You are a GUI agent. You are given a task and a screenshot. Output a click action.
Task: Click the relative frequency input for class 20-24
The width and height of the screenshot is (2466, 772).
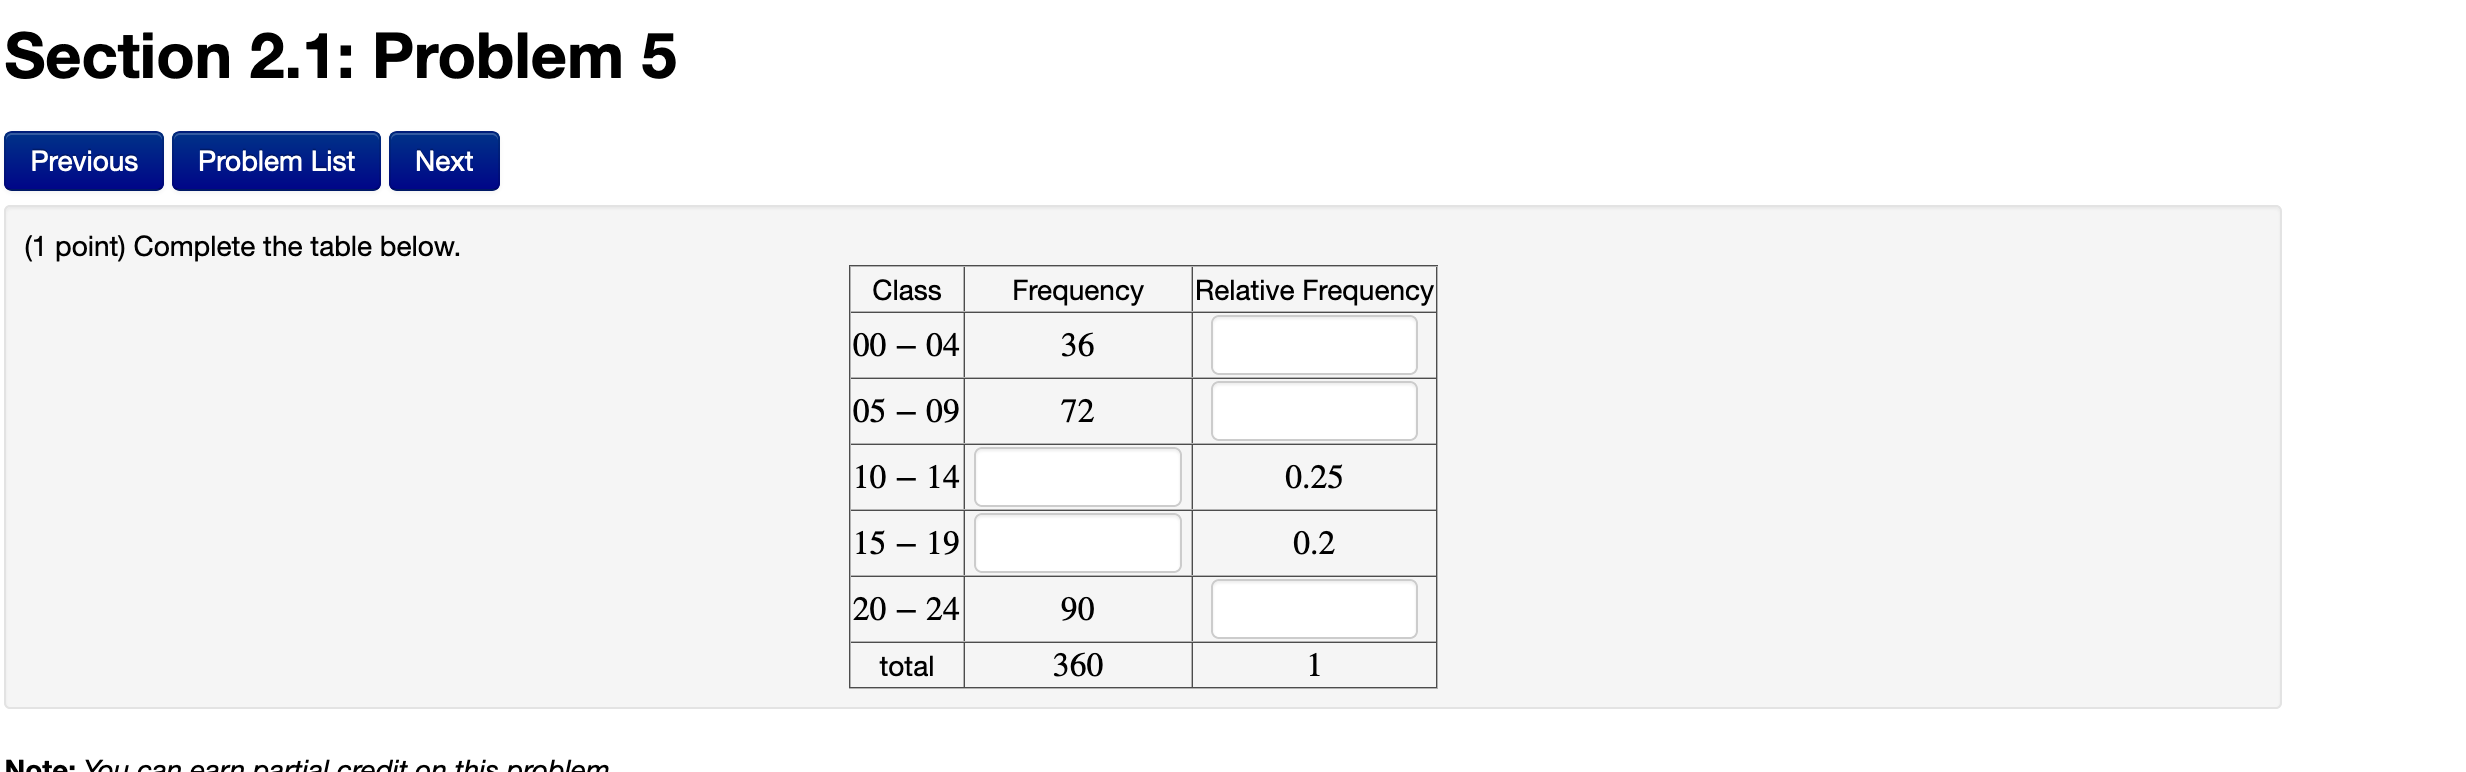click(1313, 608)
